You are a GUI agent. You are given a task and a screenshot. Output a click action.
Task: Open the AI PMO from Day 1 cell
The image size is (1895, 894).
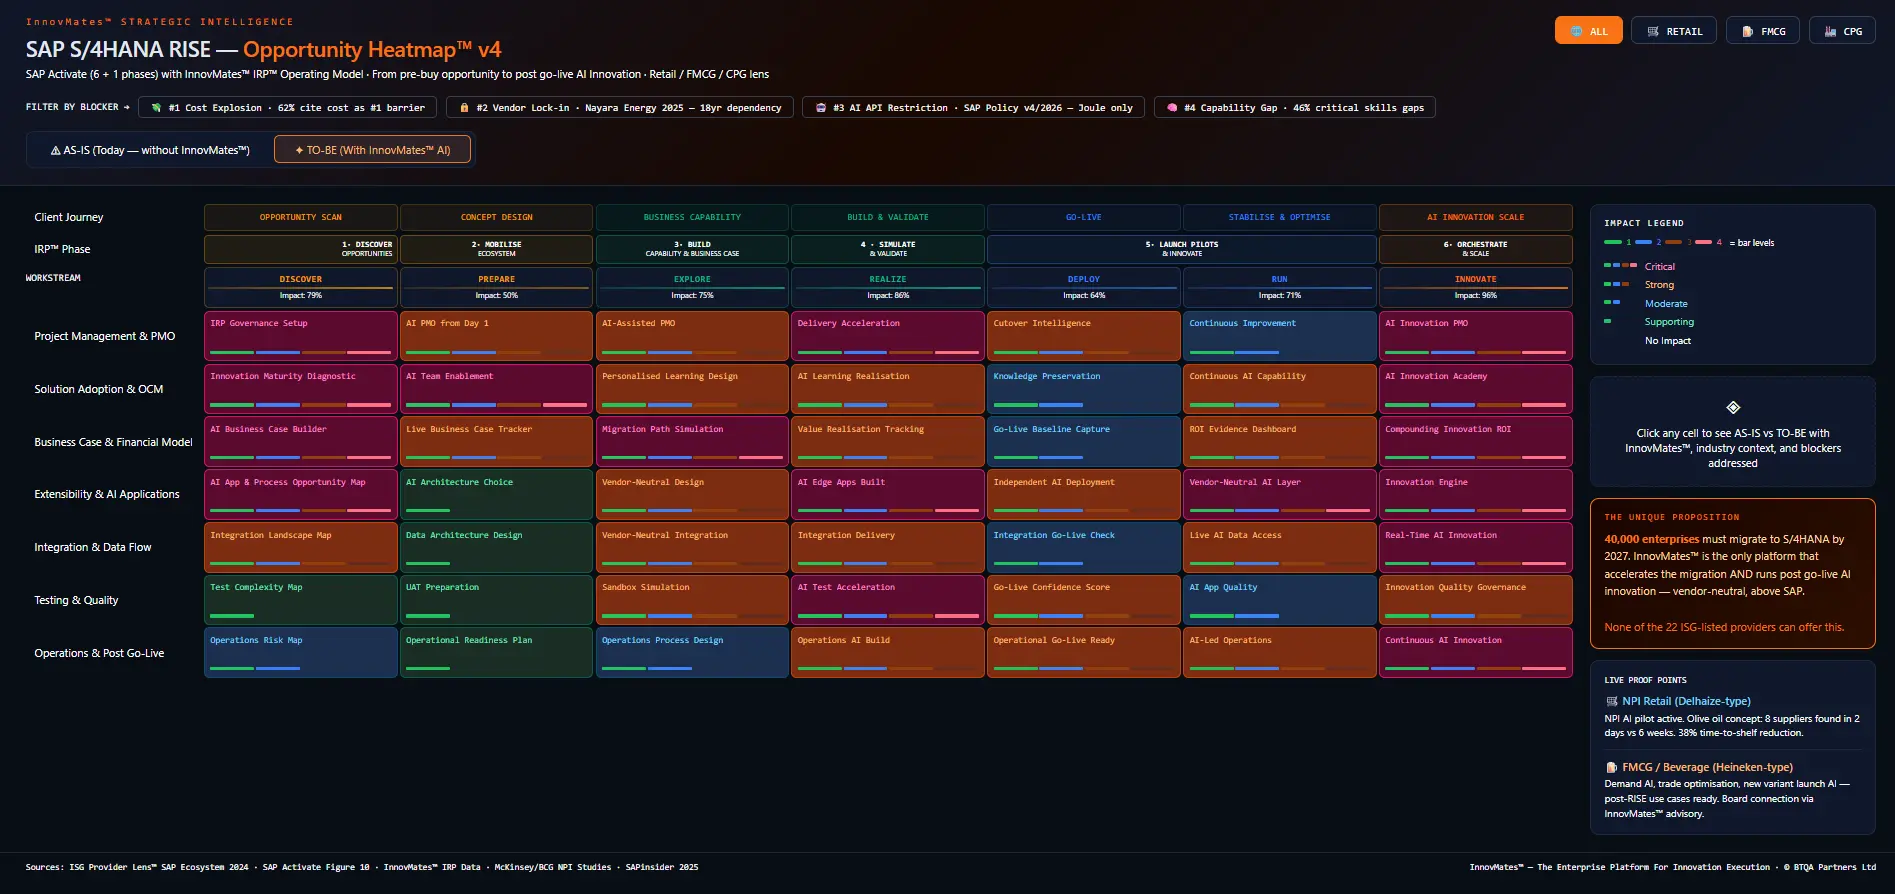496,336
